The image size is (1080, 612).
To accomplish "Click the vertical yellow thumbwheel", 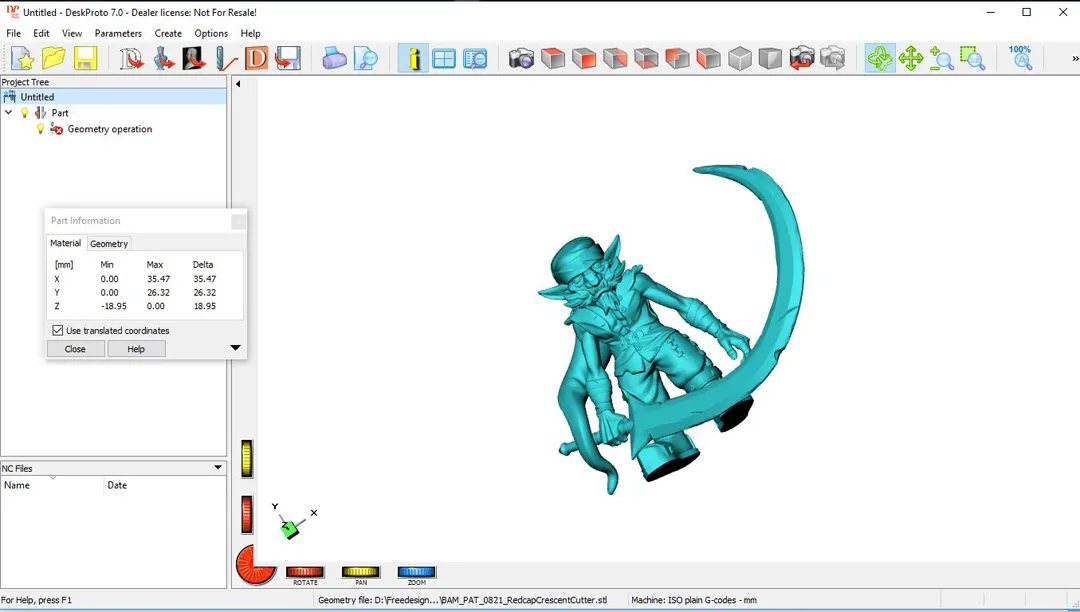I will [247, 459].
